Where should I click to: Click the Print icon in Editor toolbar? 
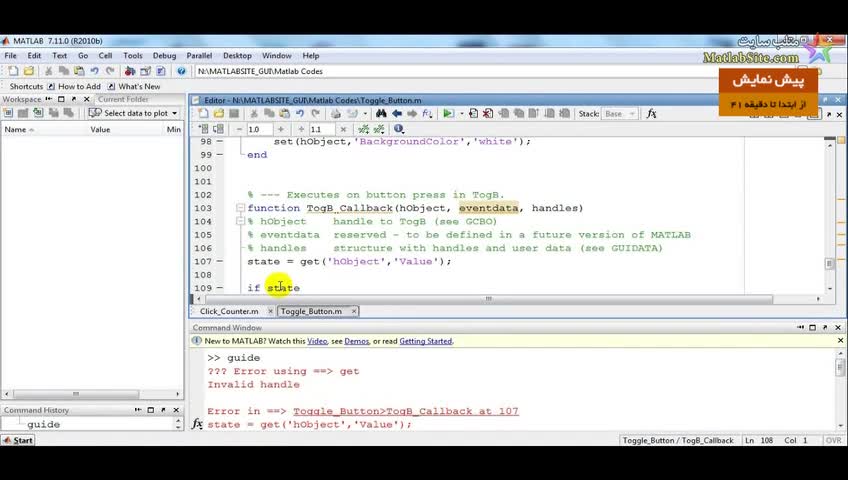pos(336,114)
